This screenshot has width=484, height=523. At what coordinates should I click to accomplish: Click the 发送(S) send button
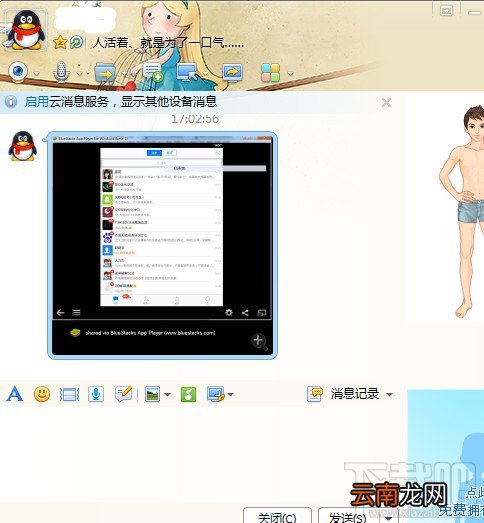[x=347, y=516]
